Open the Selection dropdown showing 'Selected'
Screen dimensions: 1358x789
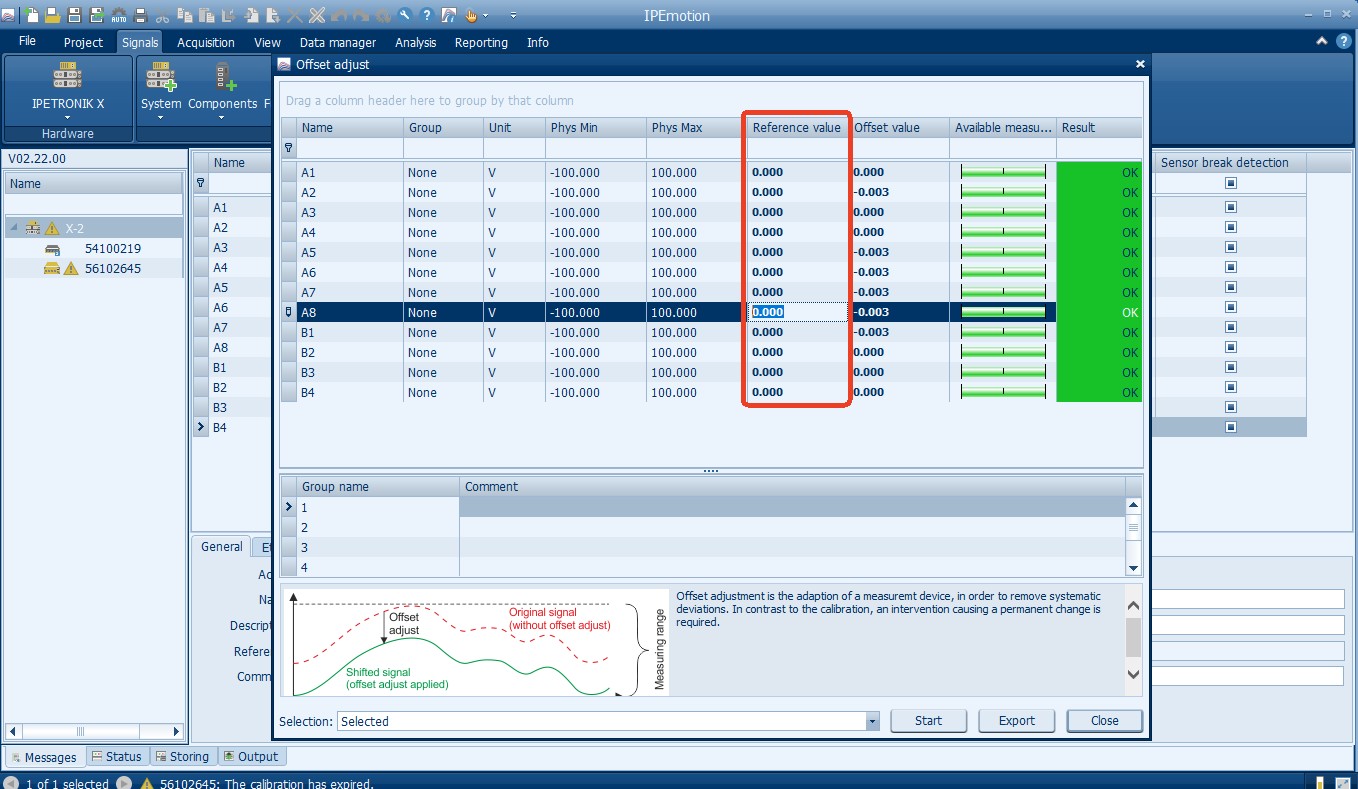click(x=872, y=721)
